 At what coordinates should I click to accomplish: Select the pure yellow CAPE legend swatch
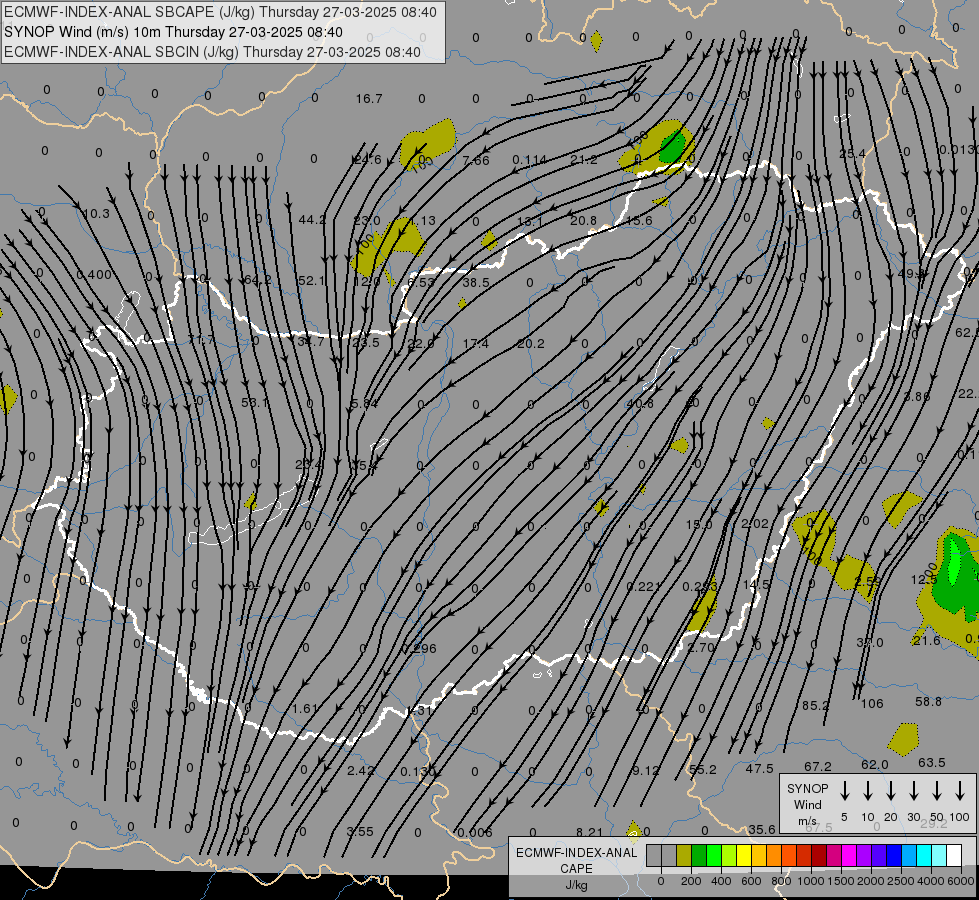tap(744, 856)
